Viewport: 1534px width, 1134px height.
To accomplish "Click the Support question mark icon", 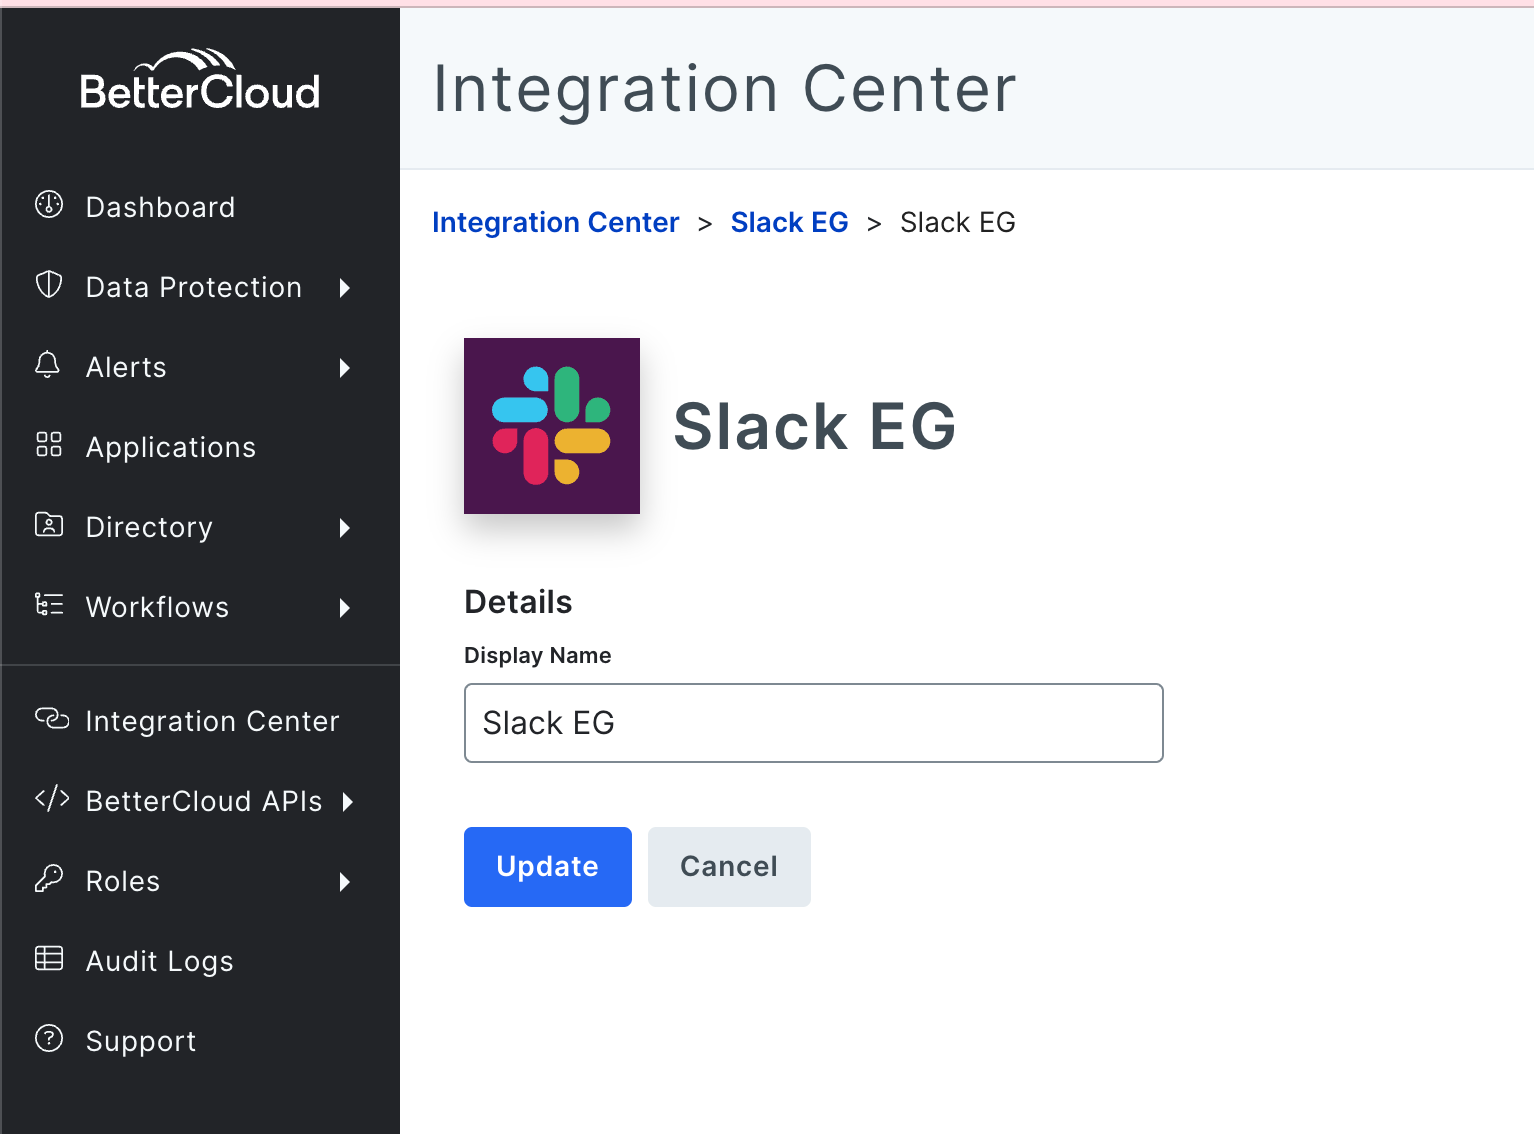I will [x=48, y=1039].
